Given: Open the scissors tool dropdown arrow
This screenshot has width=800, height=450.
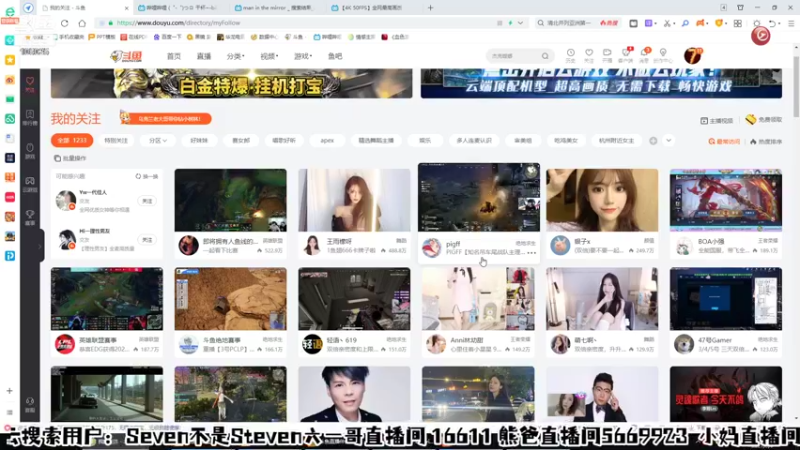Looking at the screenshot, I should click(673, 23).
